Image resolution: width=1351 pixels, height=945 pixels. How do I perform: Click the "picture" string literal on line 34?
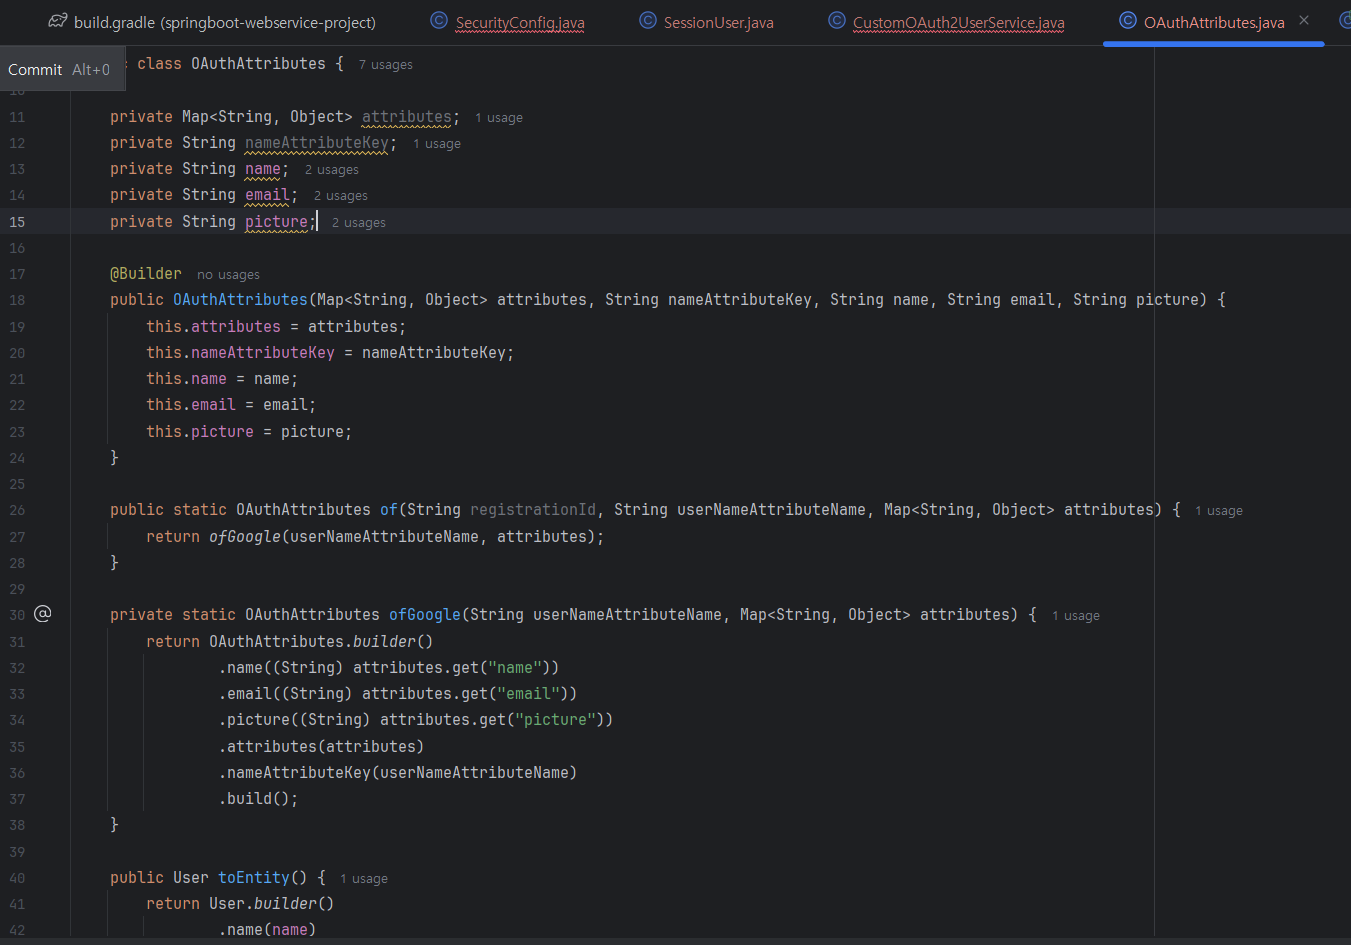point(556,720)
